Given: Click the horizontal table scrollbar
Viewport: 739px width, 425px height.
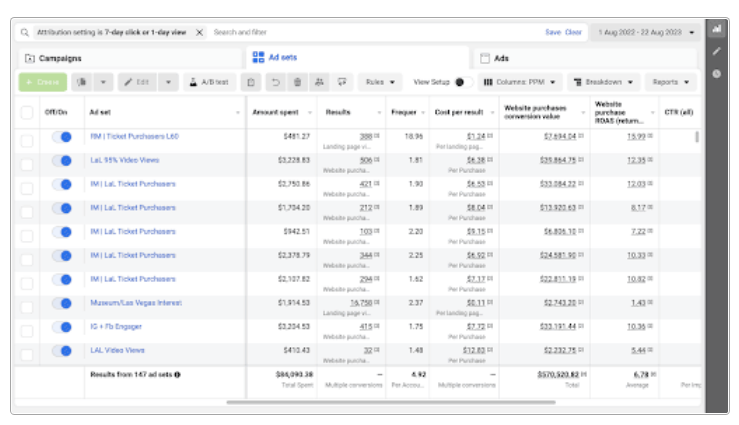Looking at the screenshot, I should (391, 402).
